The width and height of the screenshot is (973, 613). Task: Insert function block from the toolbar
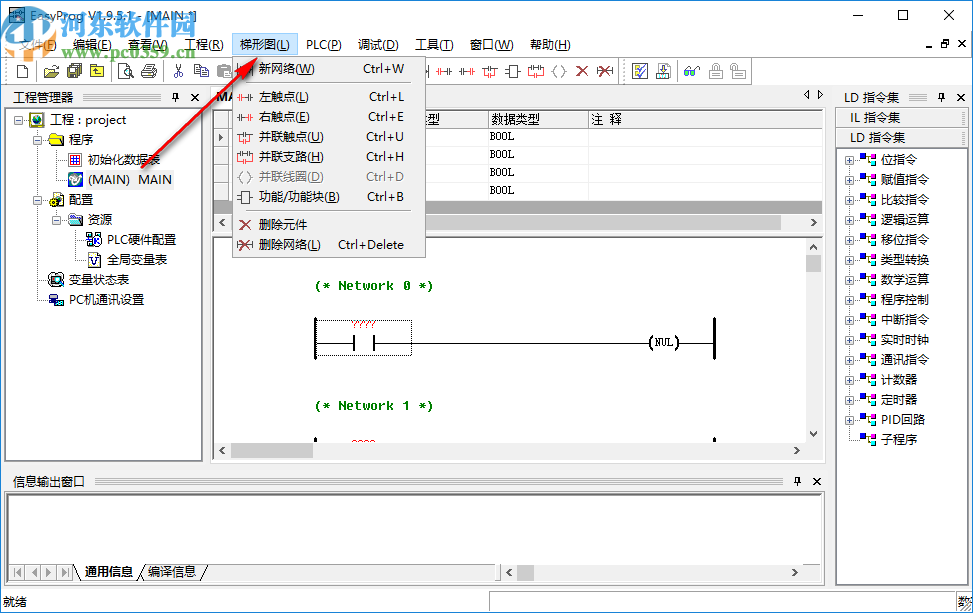pyautogui.click(x=513, y=71)
